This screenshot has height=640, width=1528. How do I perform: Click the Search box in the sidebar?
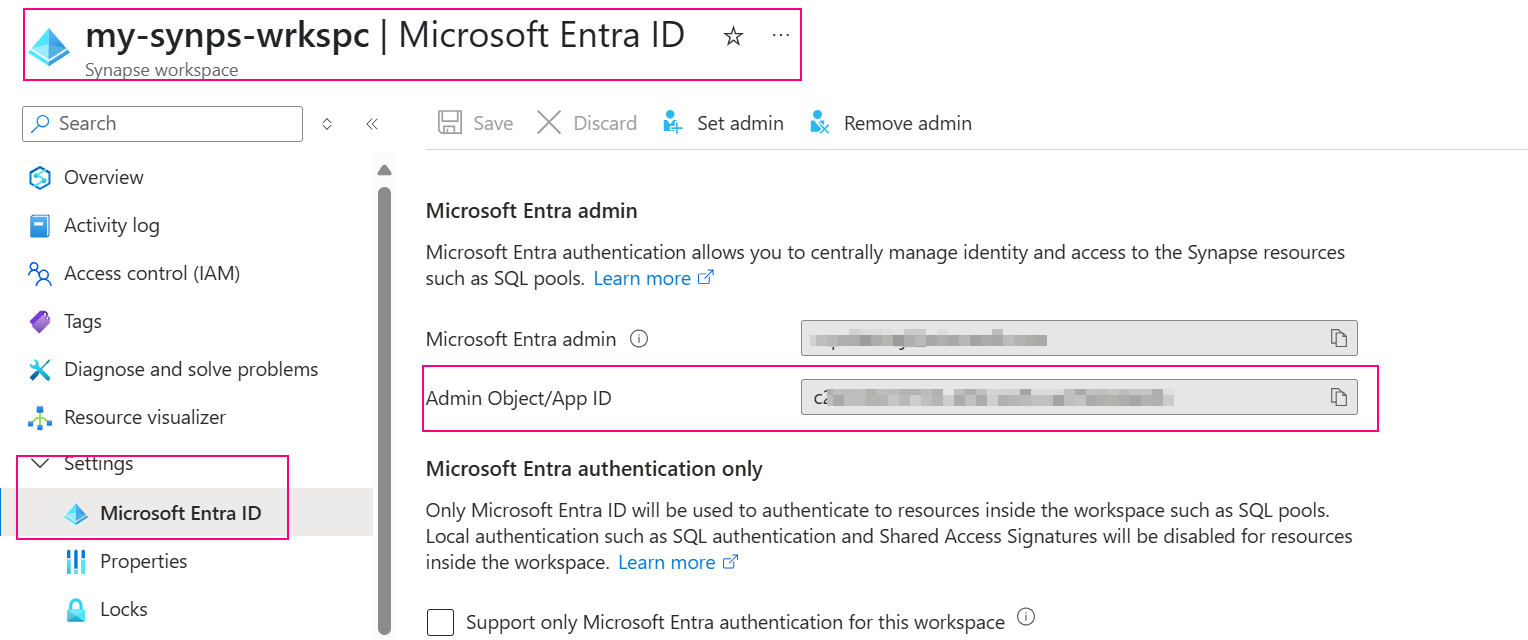[162, 124]
